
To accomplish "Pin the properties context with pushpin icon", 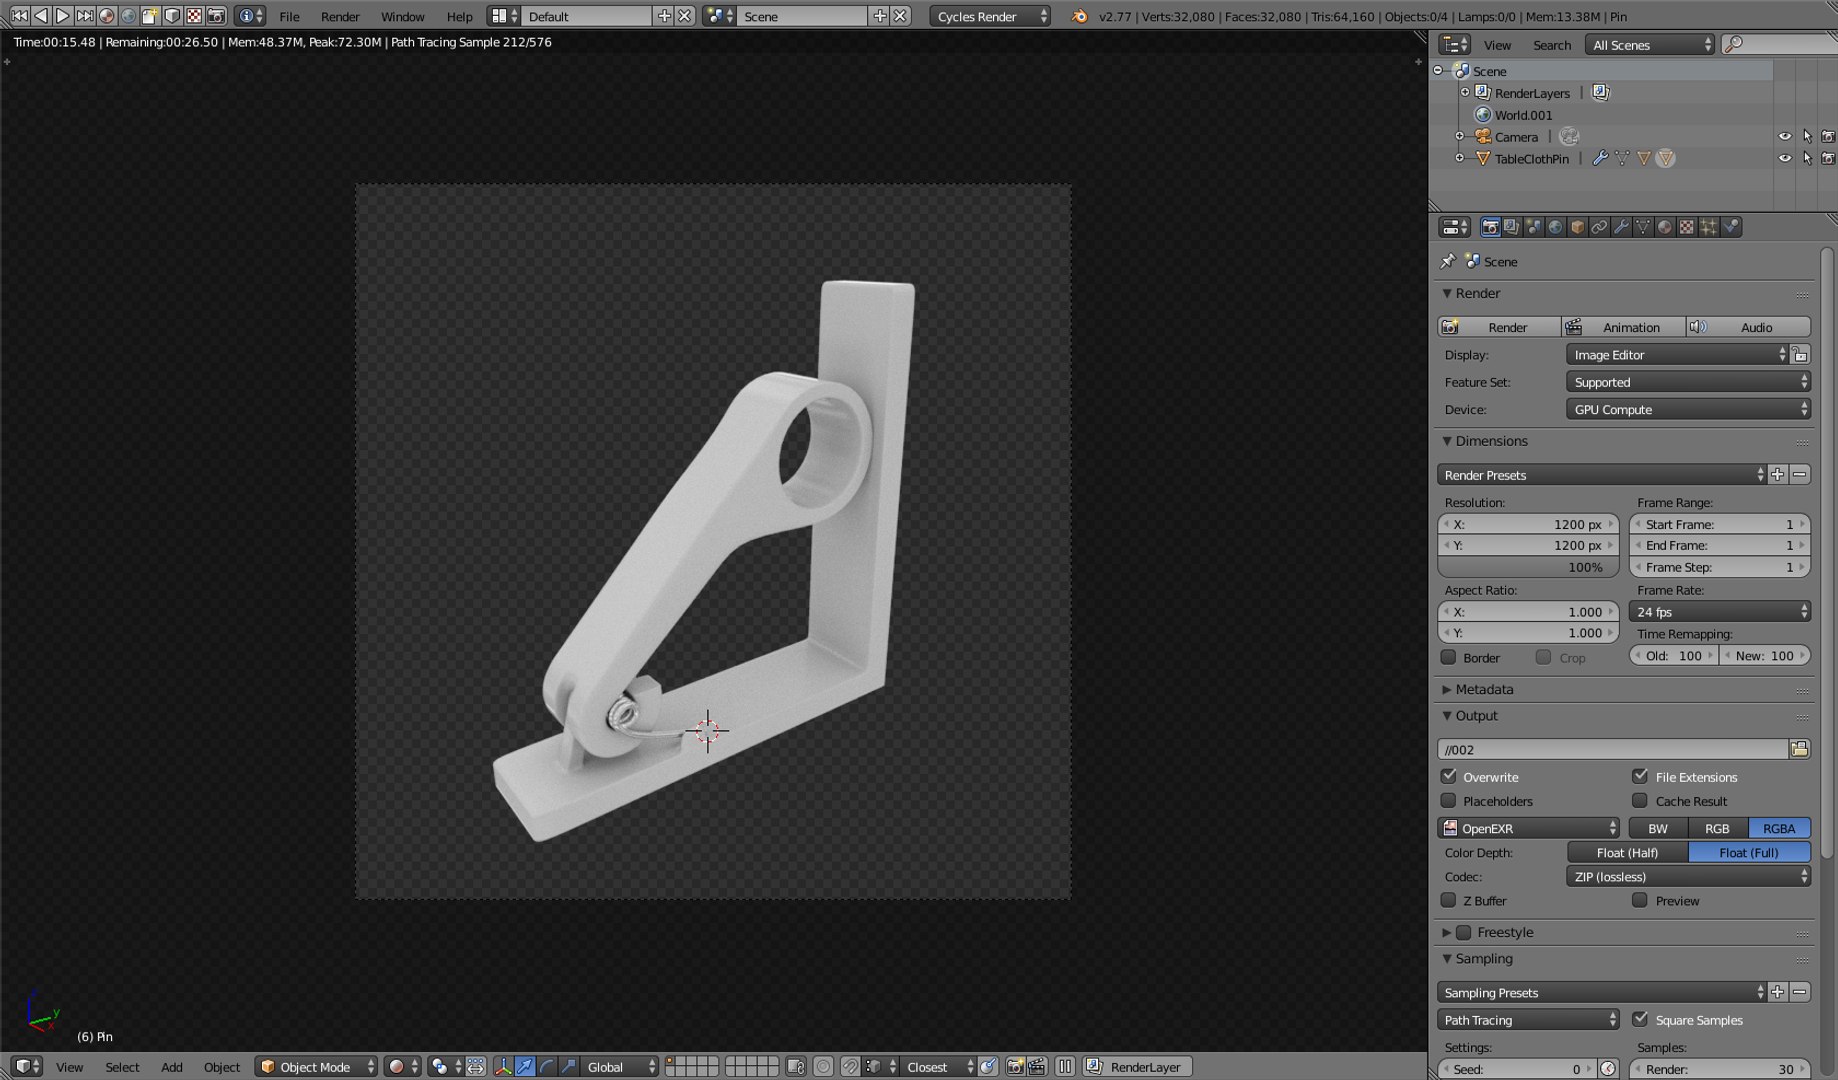I will 1448,261.
